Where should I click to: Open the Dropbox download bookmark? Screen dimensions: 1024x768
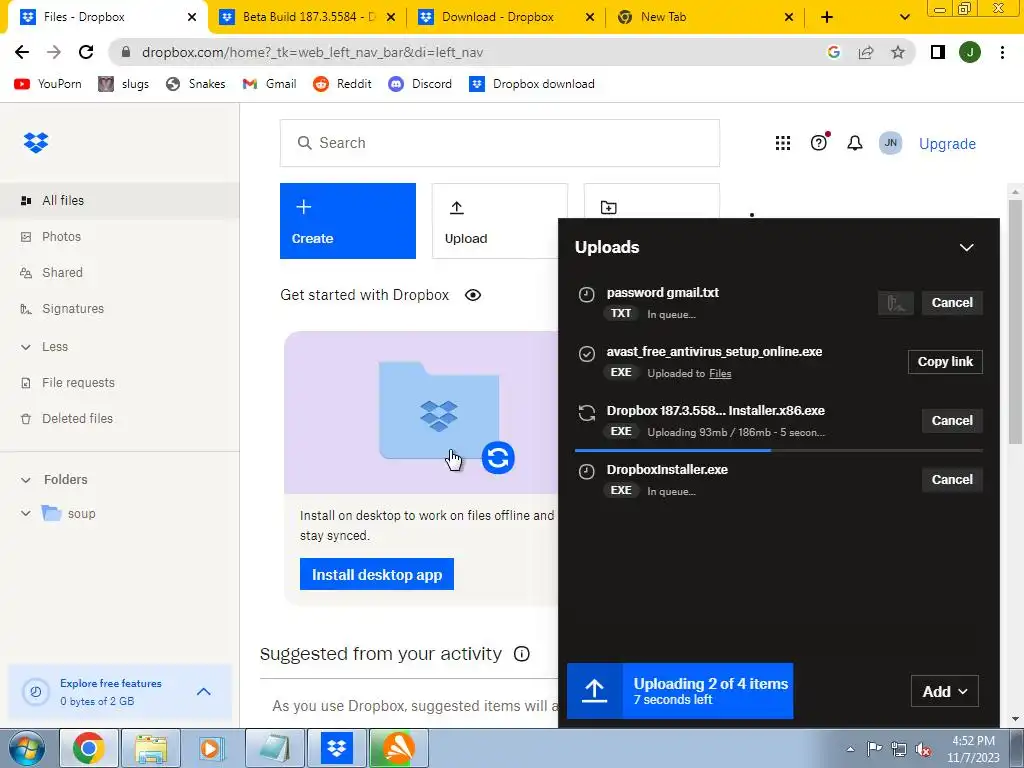point(532,84)
